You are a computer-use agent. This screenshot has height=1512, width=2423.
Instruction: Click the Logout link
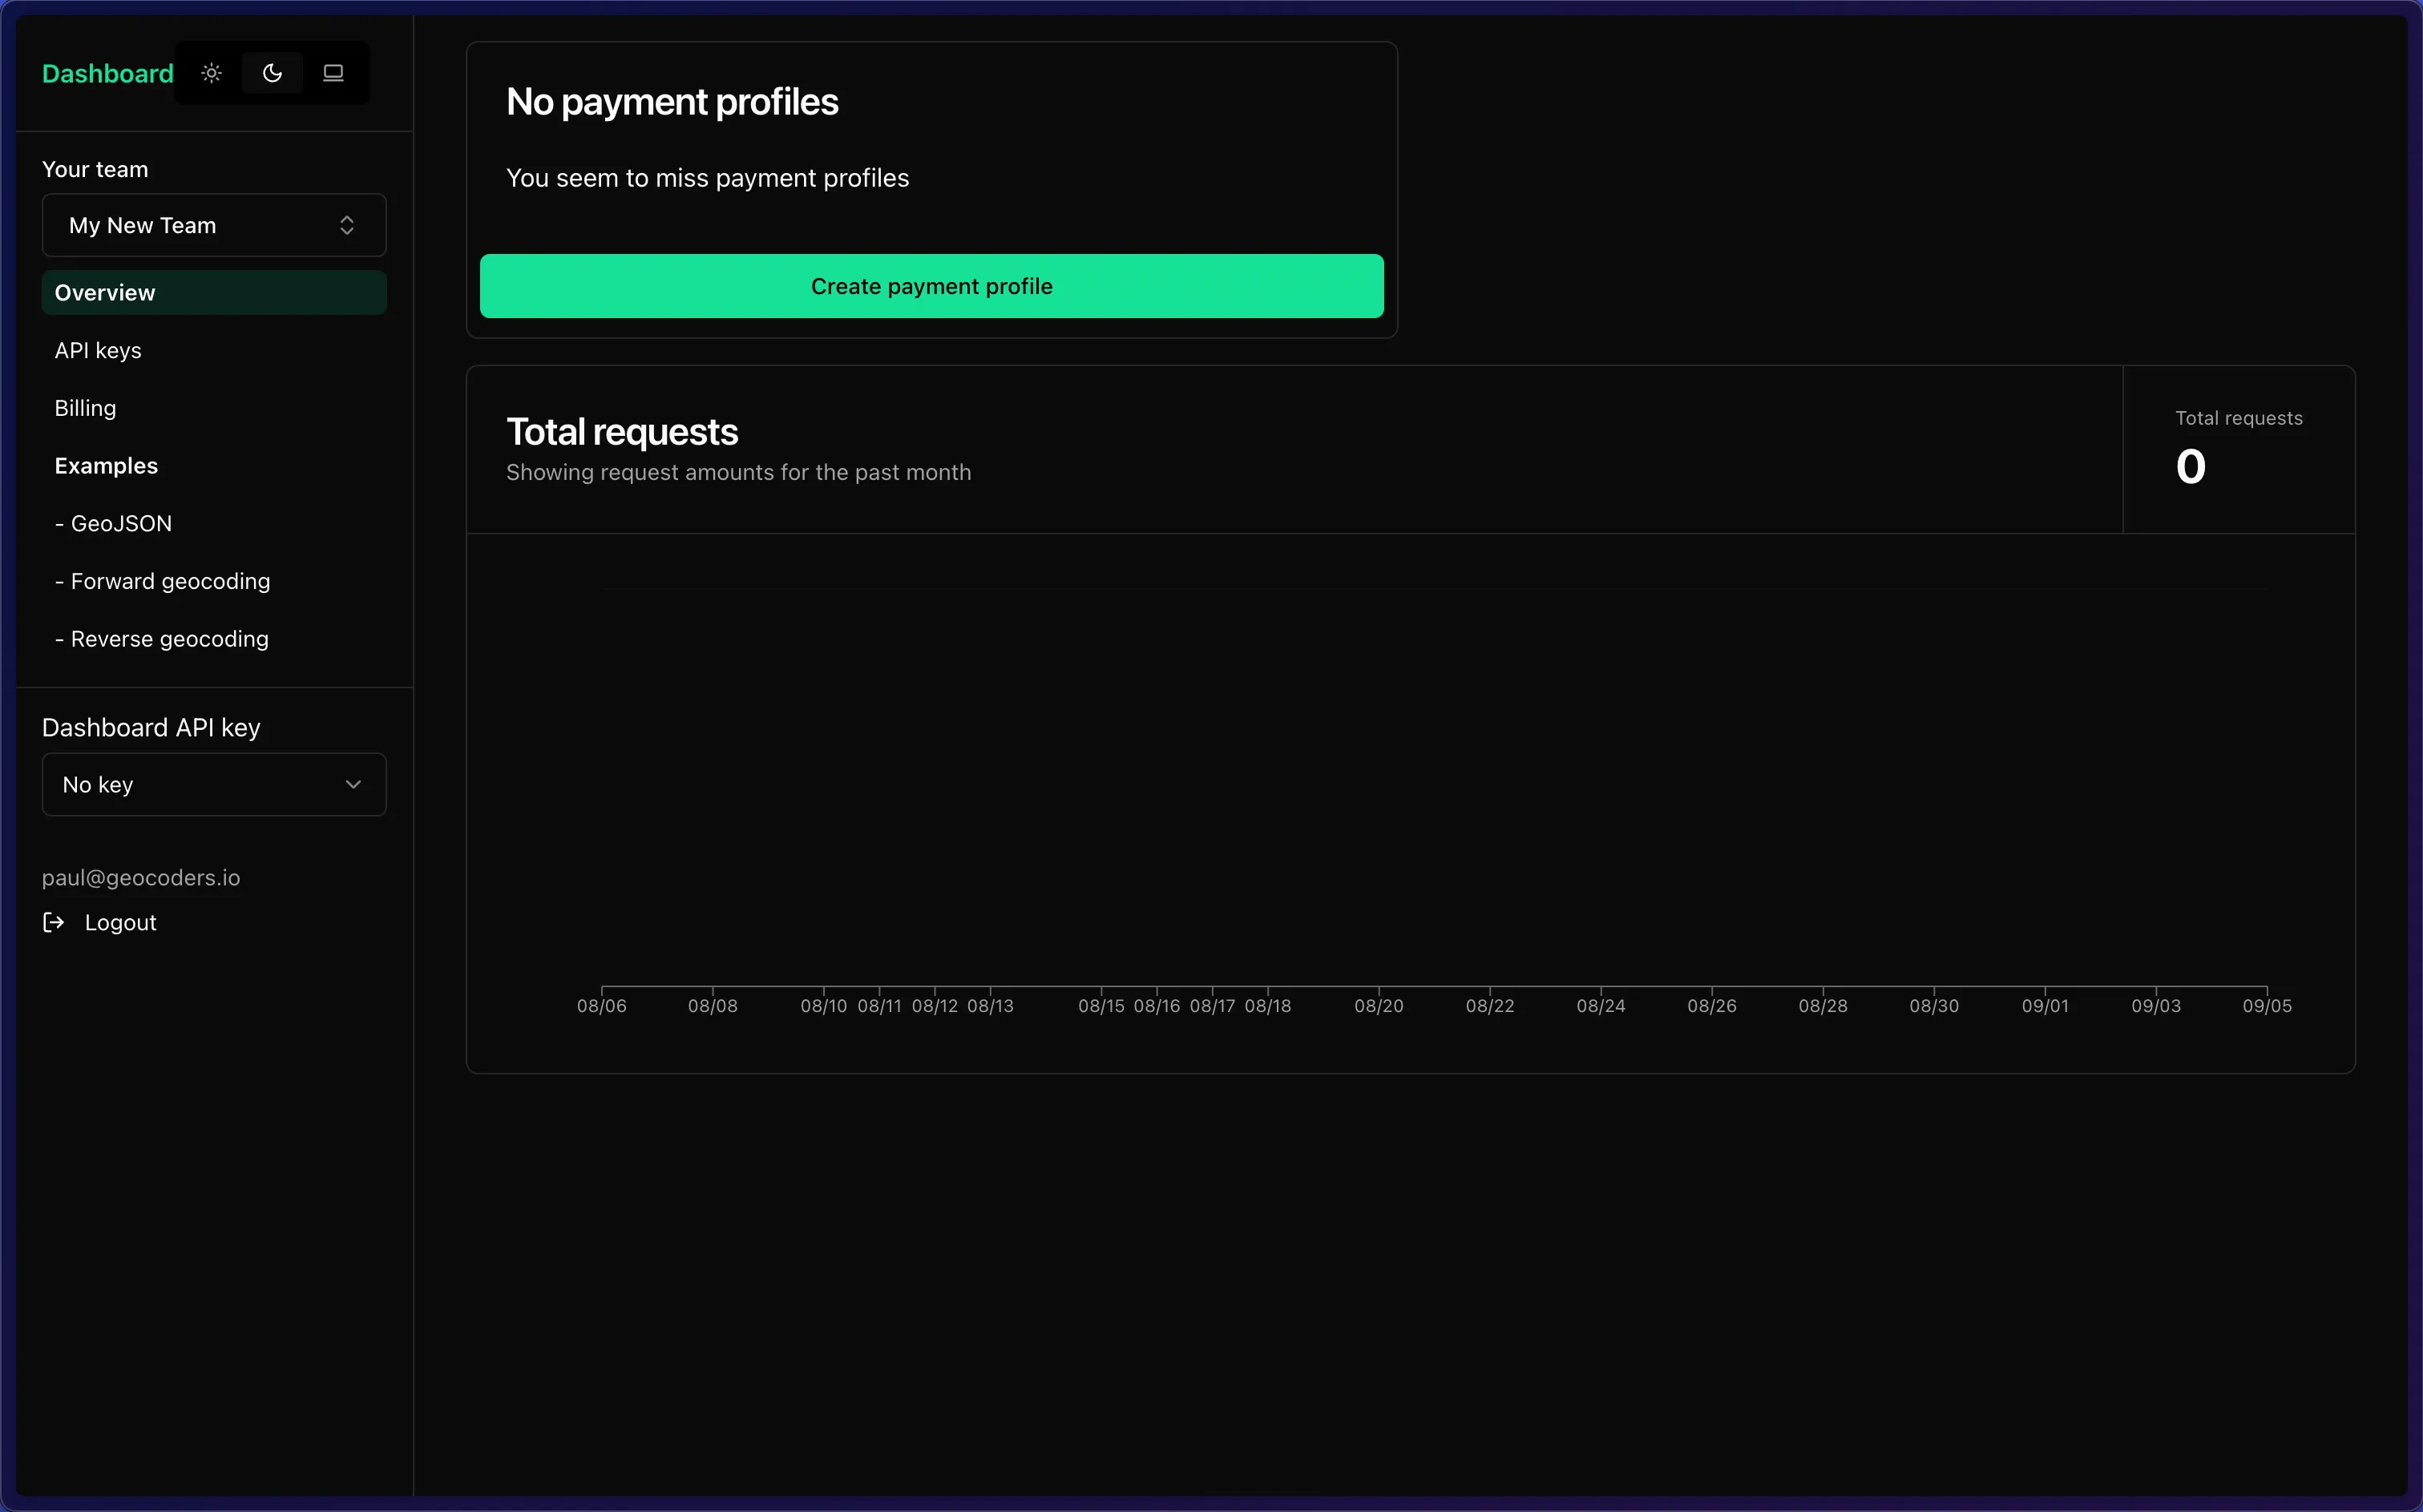pos(120,922)
